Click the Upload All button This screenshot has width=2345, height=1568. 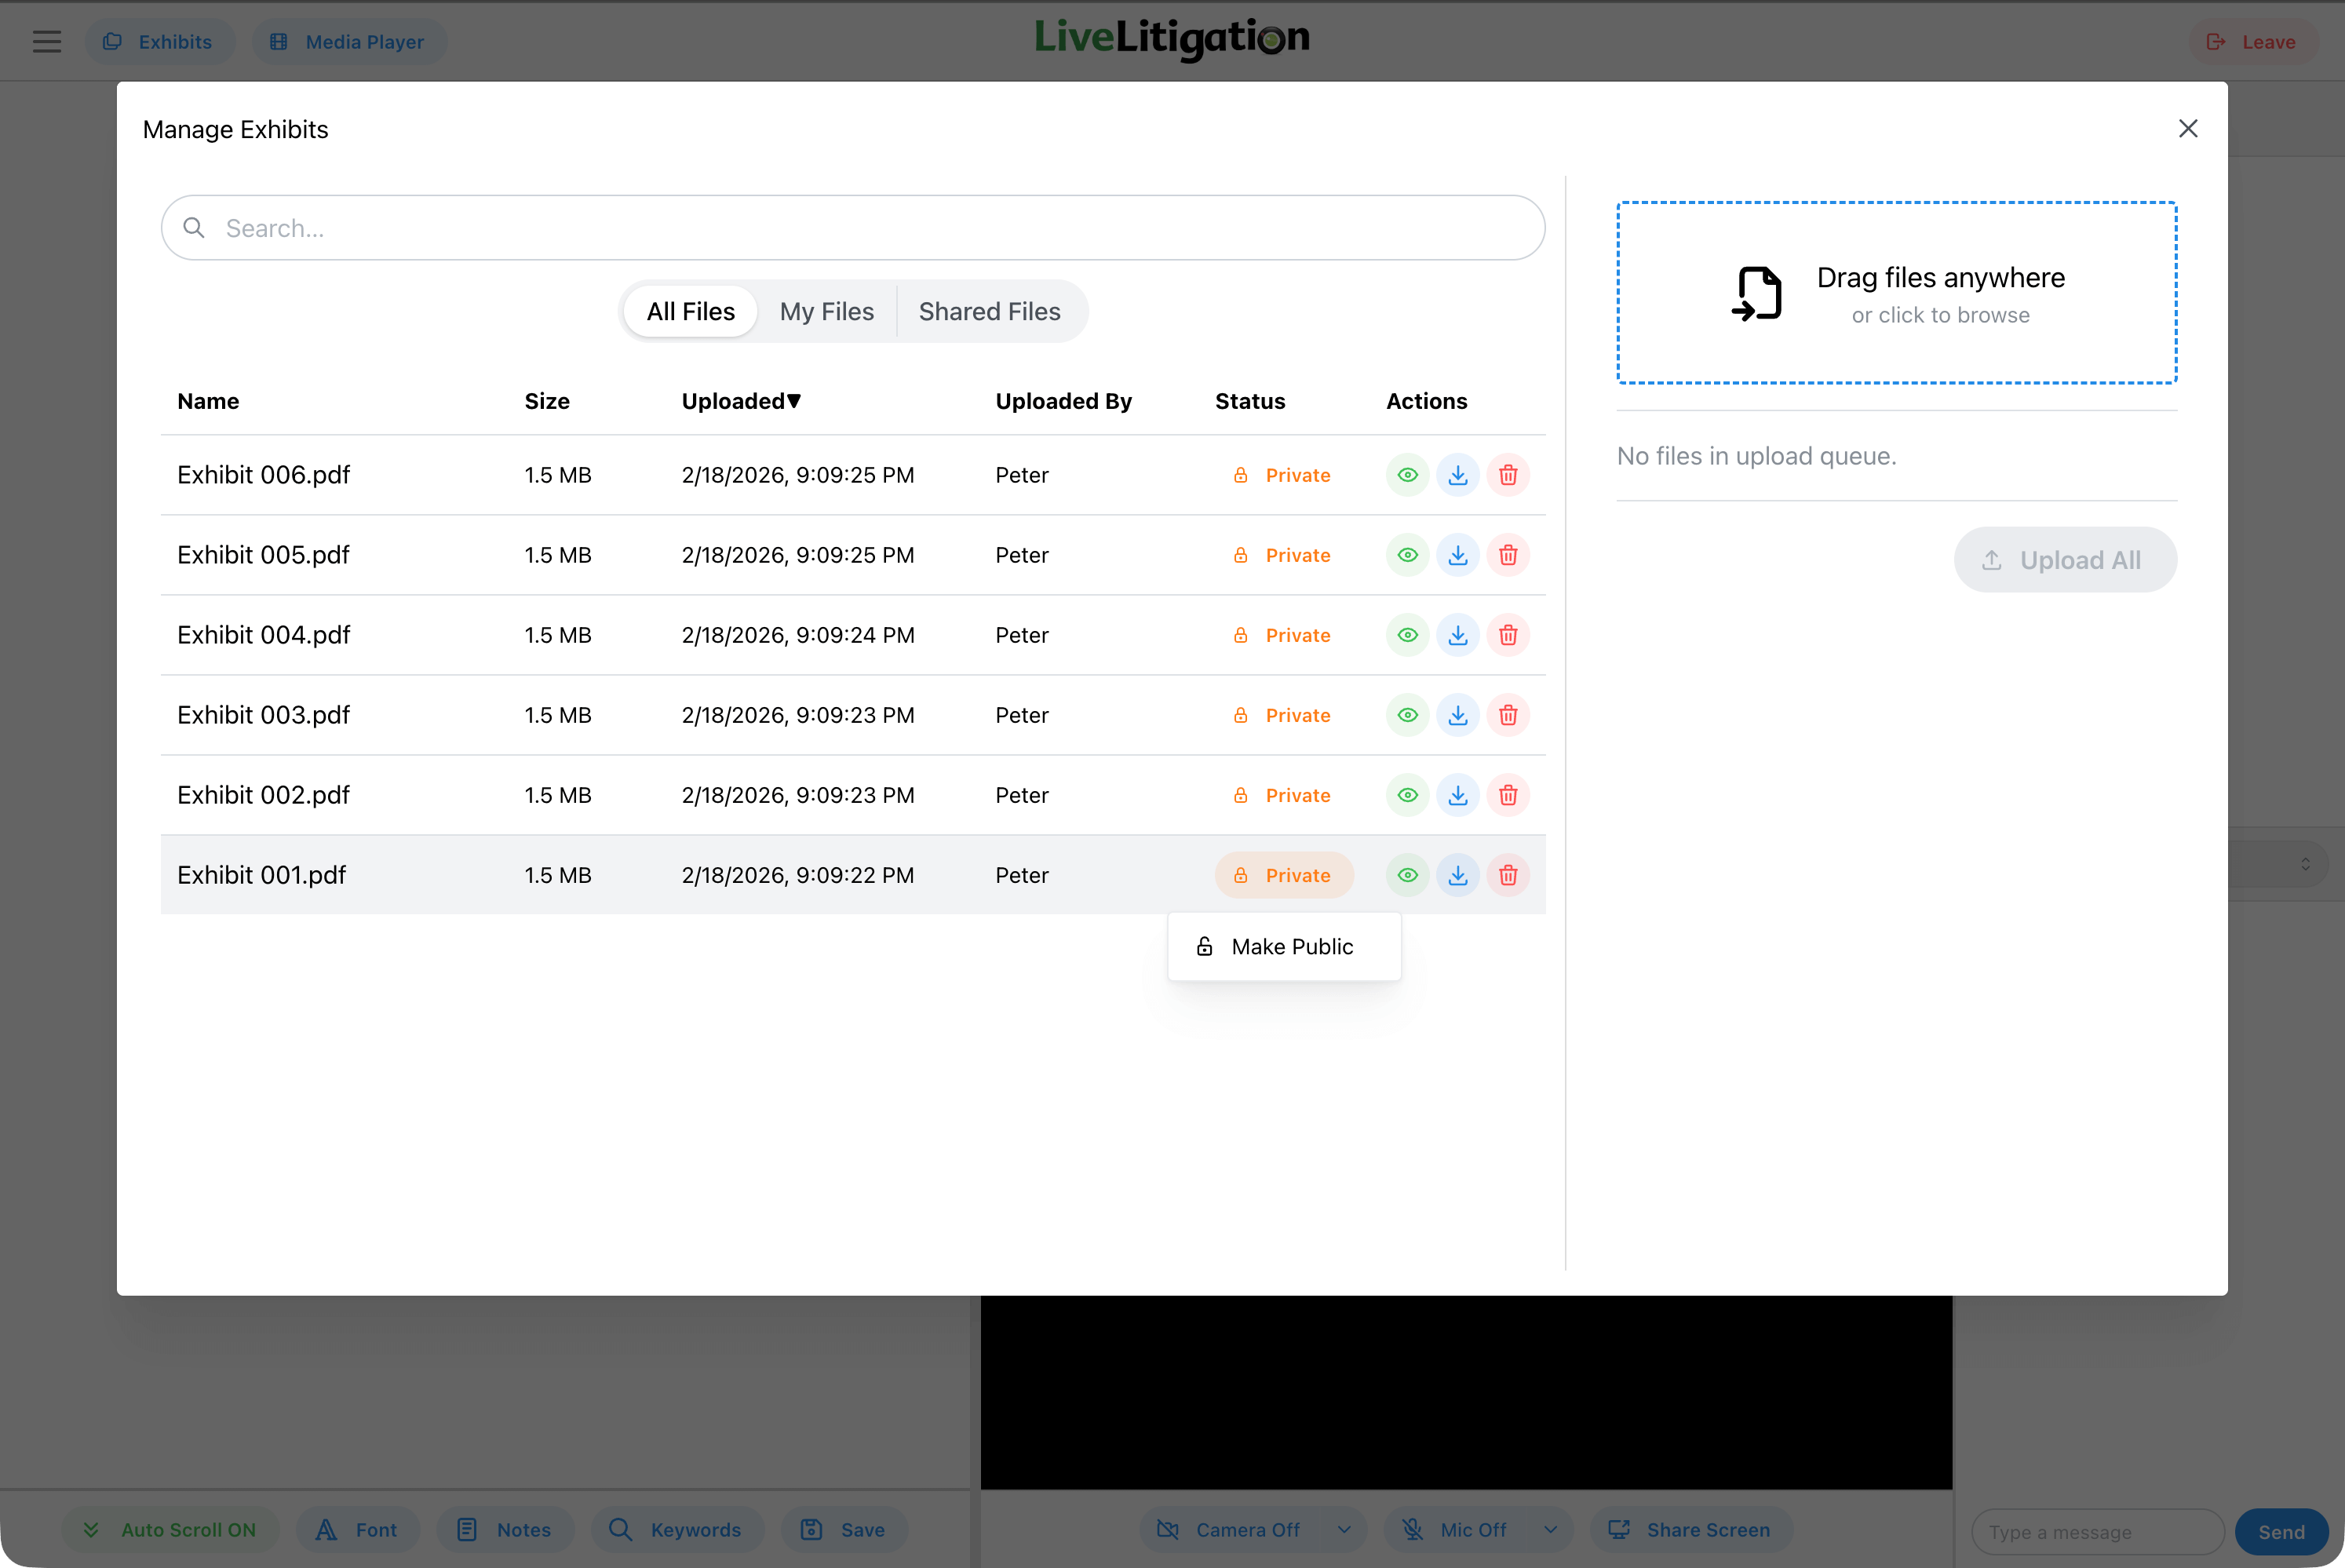click(x=2065, y=559)
